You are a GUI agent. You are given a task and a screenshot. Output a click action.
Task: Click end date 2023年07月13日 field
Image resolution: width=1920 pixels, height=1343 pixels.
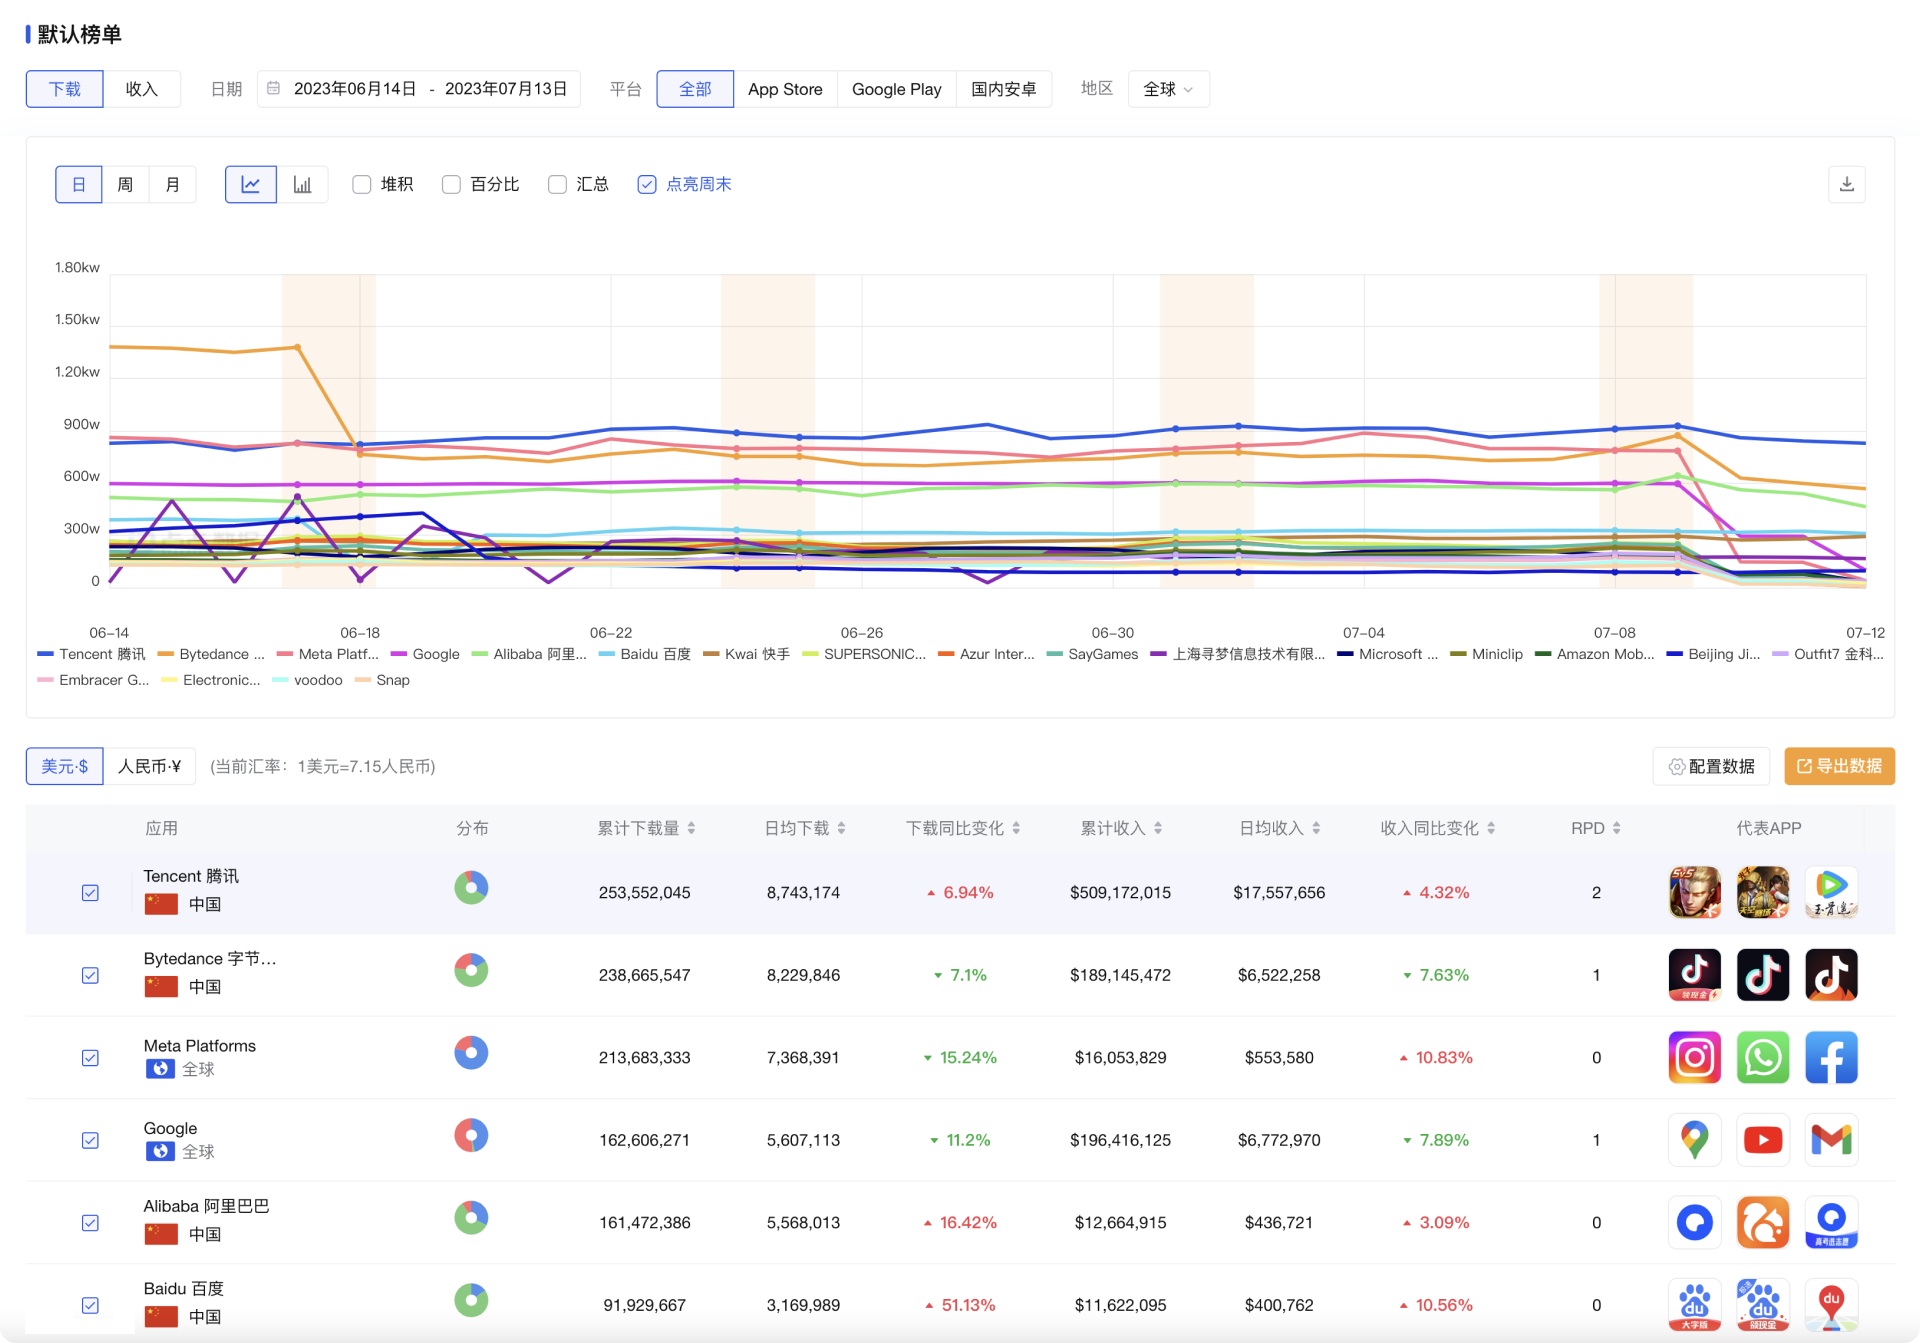point(506,89)
